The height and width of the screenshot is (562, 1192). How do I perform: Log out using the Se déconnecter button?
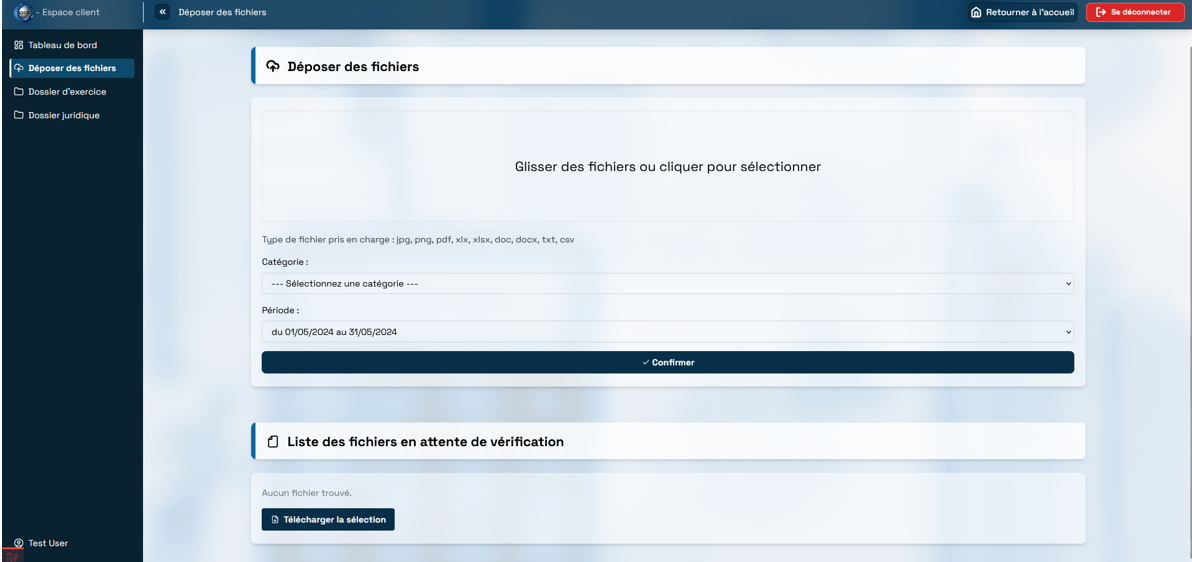coord(1134,12)
